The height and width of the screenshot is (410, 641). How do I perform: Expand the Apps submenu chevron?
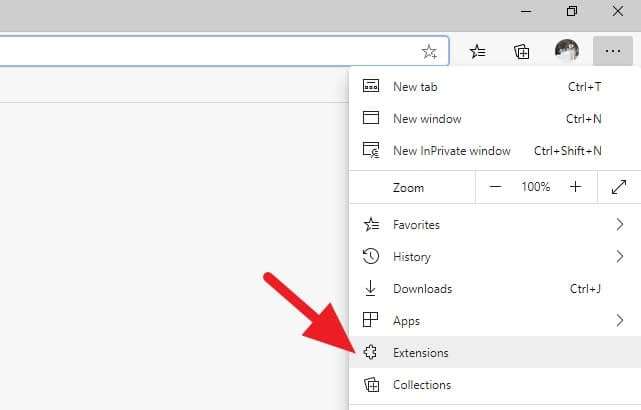click(x=620, y=320)
